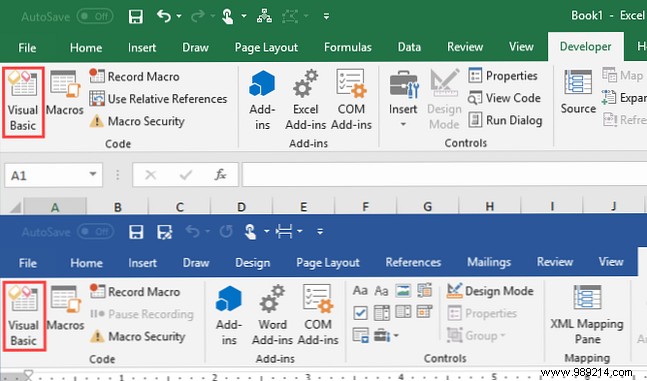Click Insert Function fx button

pos(221,175)
